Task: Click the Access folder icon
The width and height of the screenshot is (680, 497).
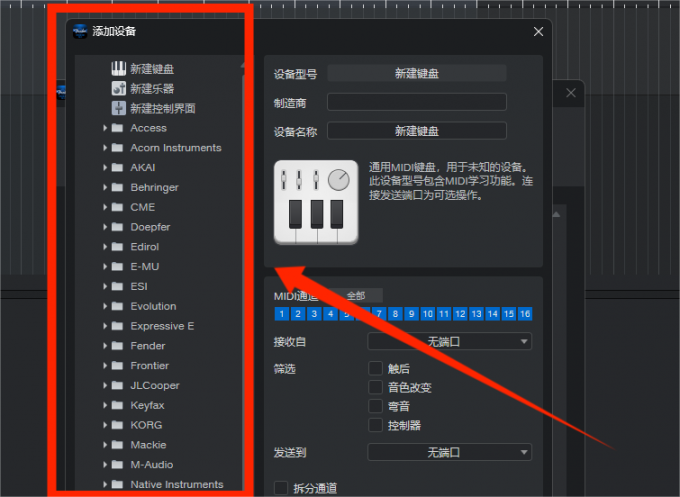Action: pos(117,128)
